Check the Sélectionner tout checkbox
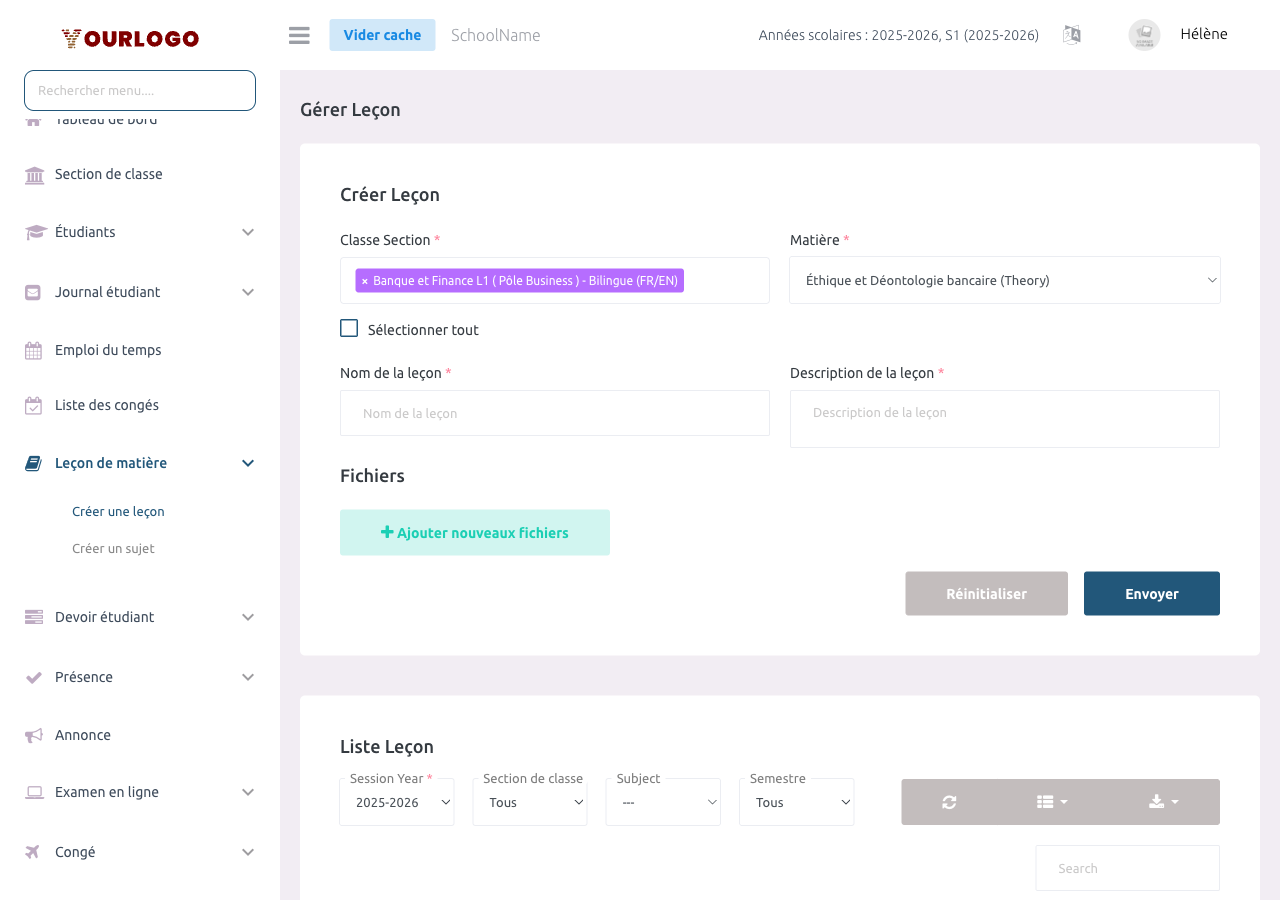Screen dimensions: 1280x900 tap(349, 329)
